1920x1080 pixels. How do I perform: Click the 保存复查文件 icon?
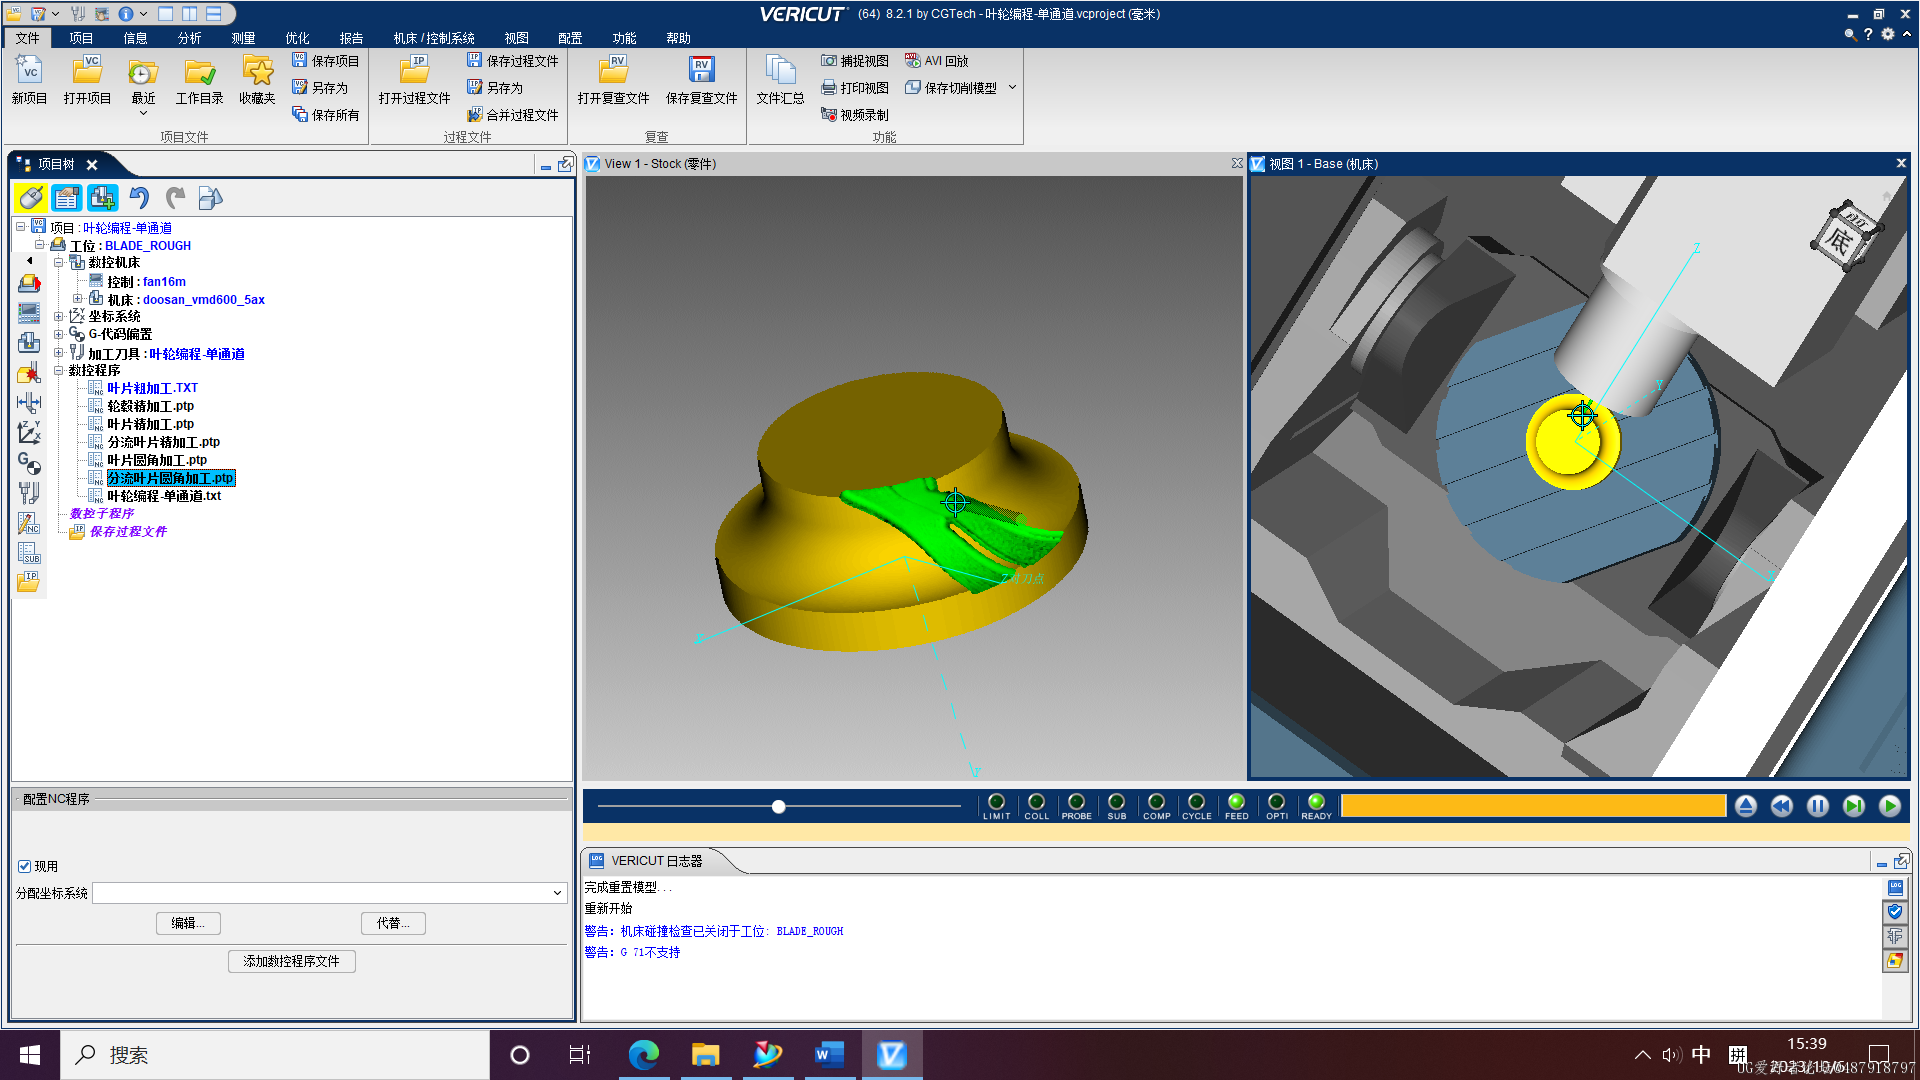click(x=701, y=79)
